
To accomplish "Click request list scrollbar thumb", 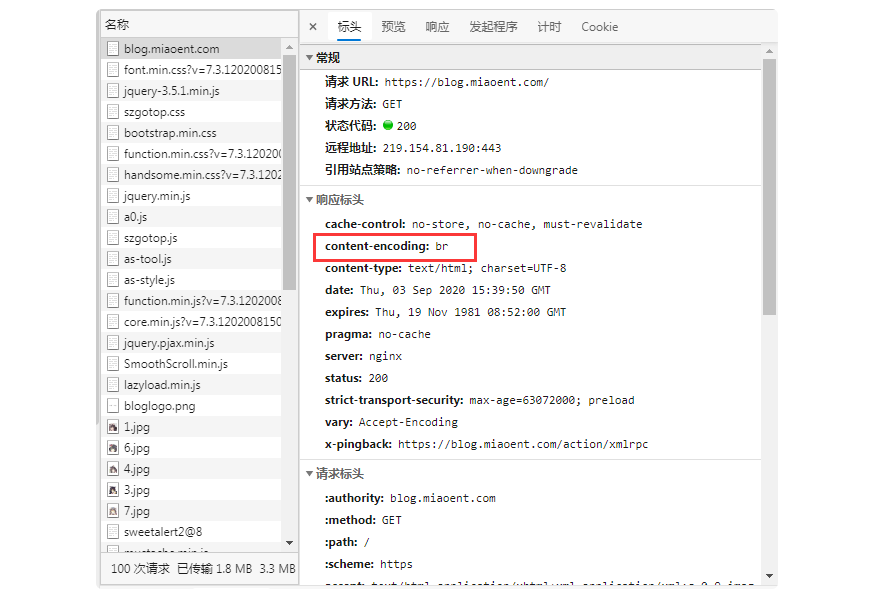I will click(x=289, y=173).
